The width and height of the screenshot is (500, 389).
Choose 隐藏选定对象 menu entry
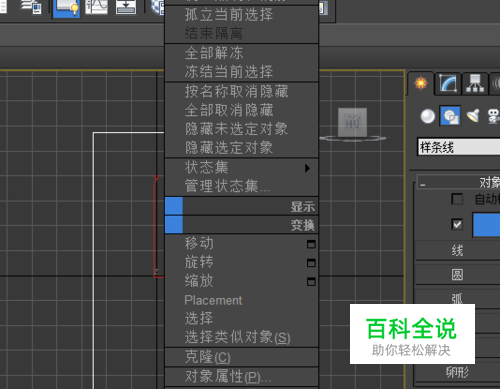point(242,147)
